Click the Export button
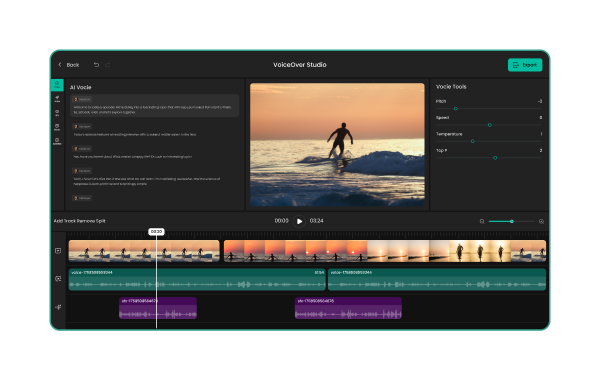The width and height of the screenshot is (600, 380). click(525, 65)
